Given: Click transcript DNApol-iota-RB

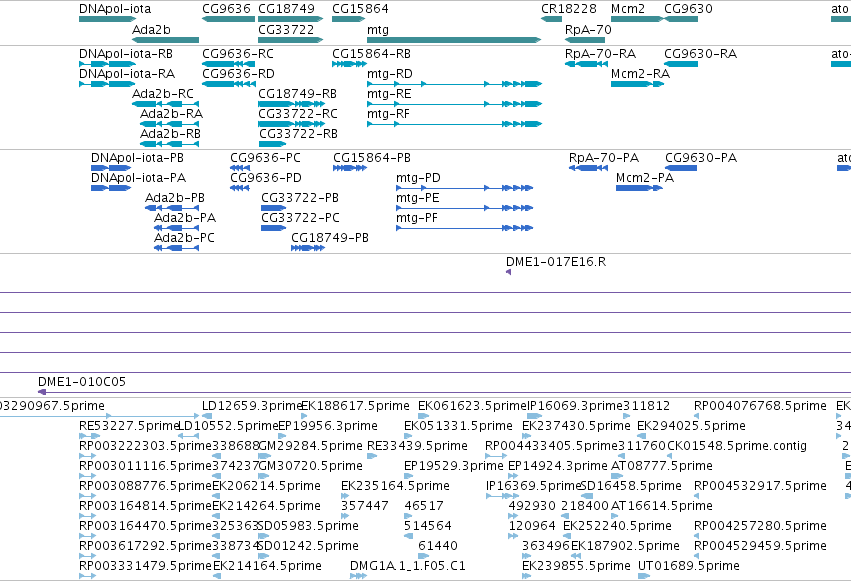Looking at the screenshot, I should tap(107, 64).
